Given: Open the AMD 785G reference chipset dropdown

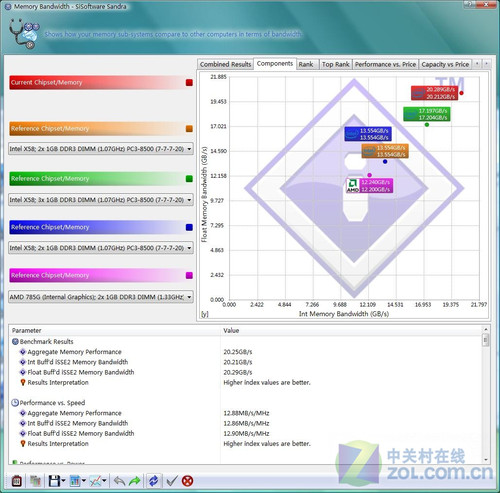Looking at the screenshot, I should coord(101,297).
